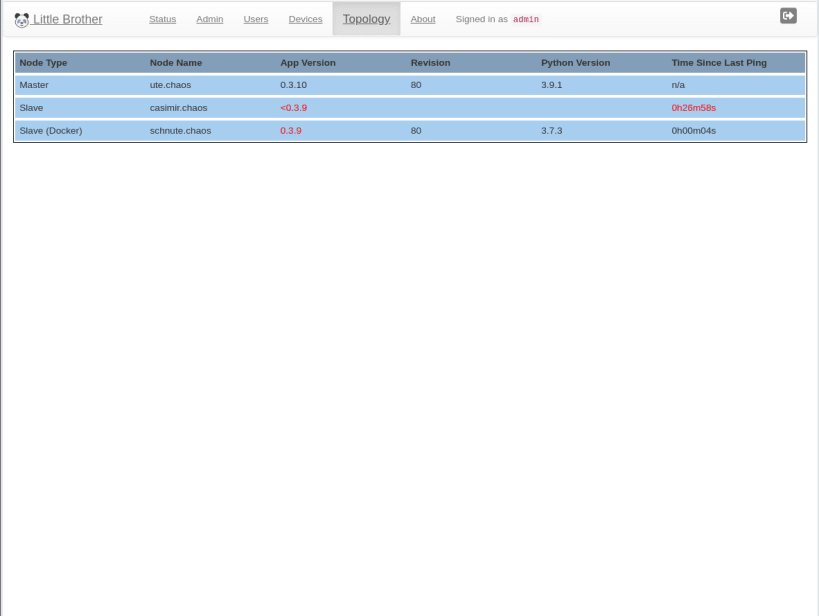Click the Time Since Last Ping header
This screenshot has width=819, height=616.
(719, 63)
